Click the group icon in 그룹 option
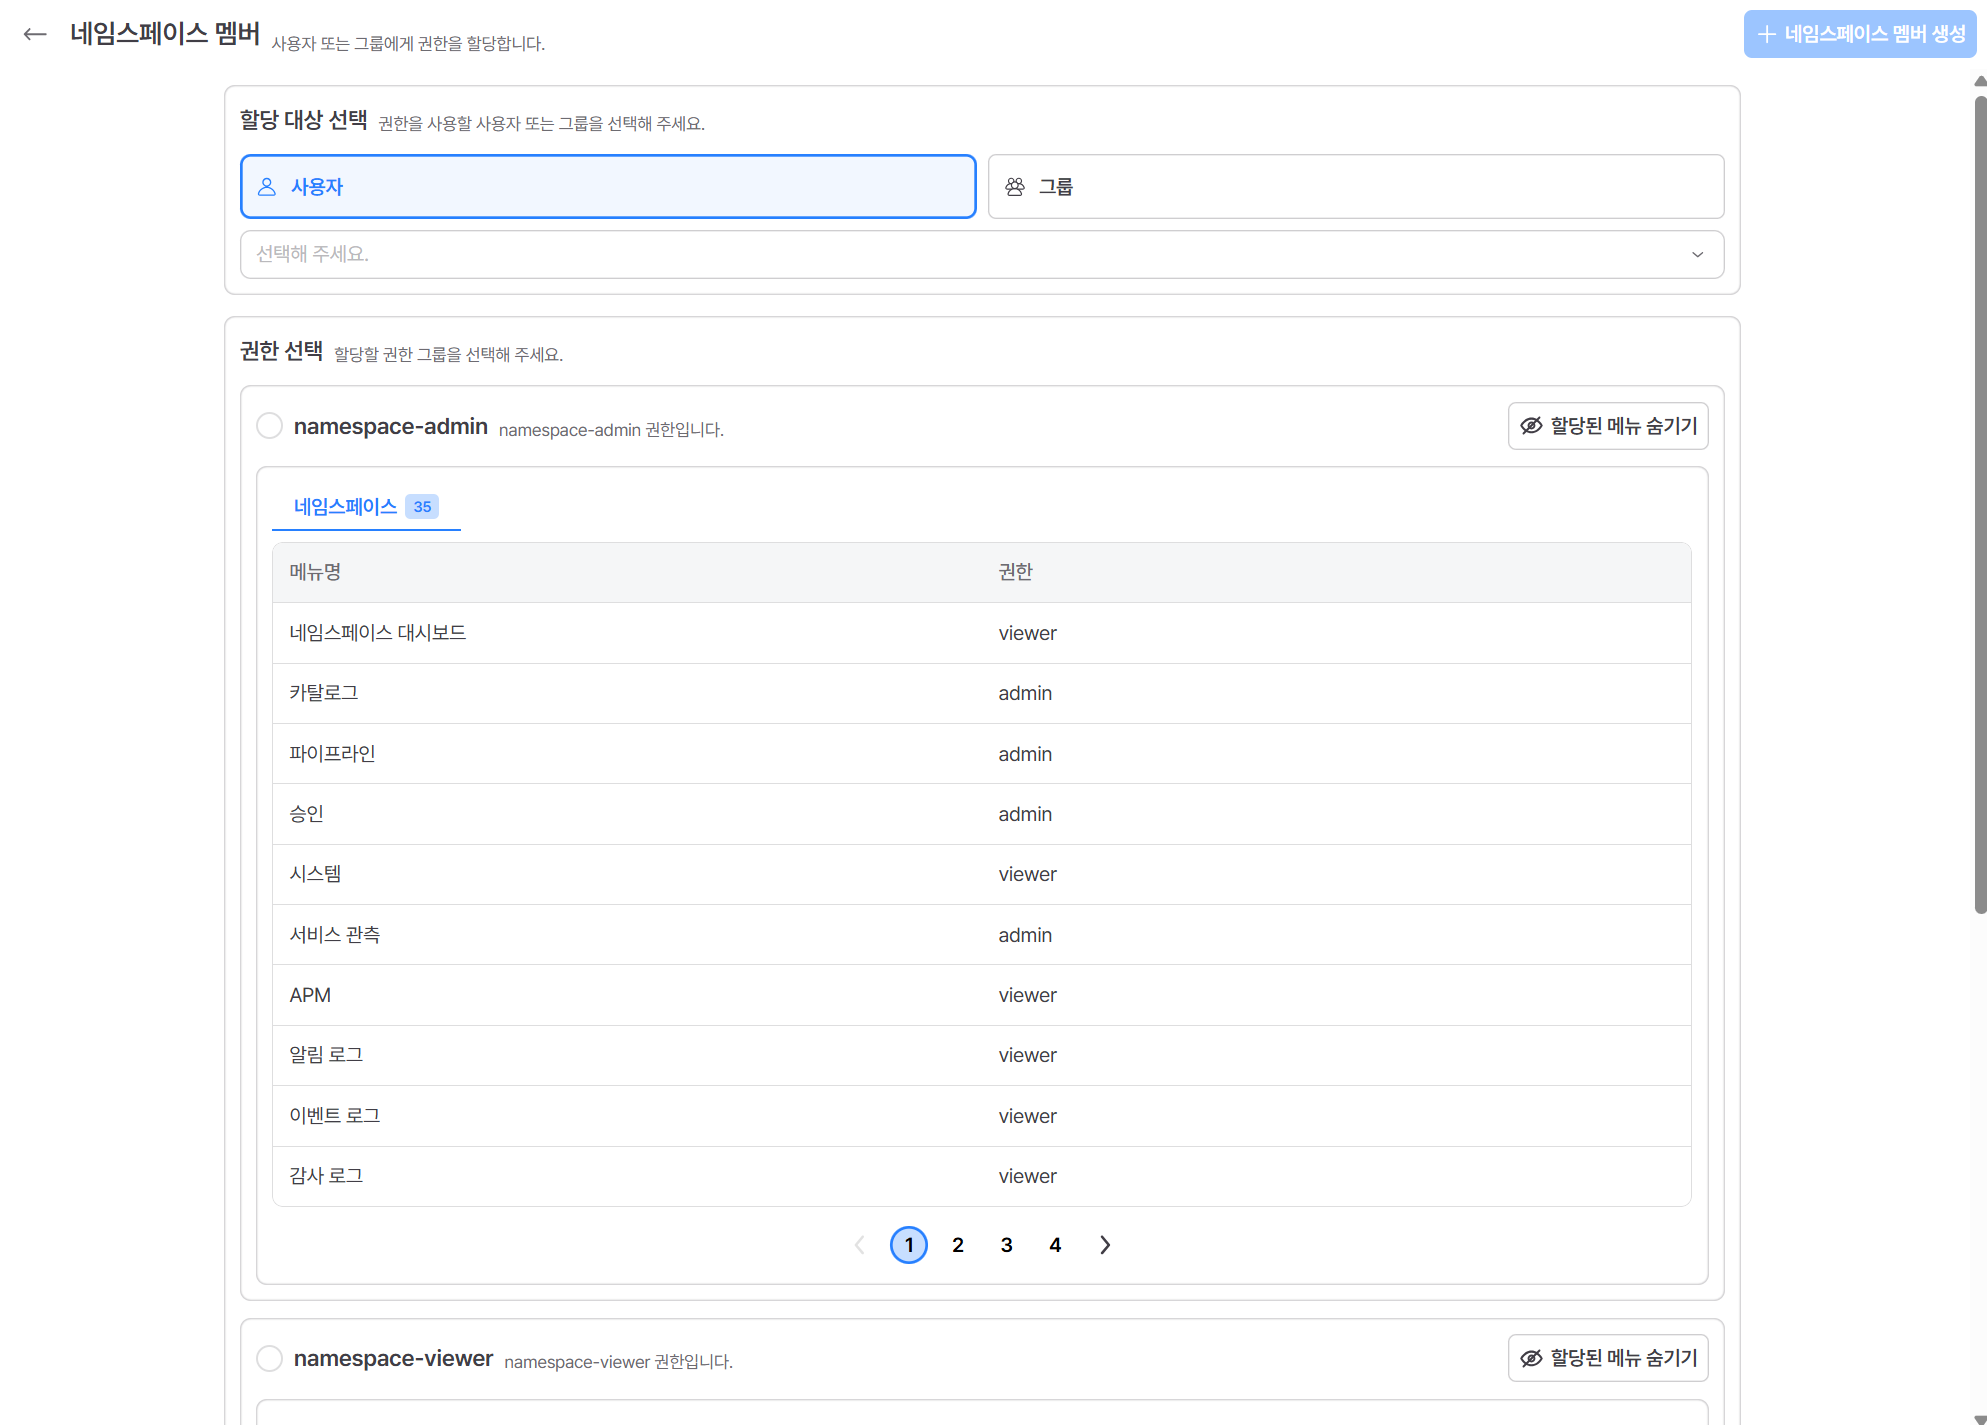Viewport: 1987px width, 1425px height. [x=1015, y=187]
